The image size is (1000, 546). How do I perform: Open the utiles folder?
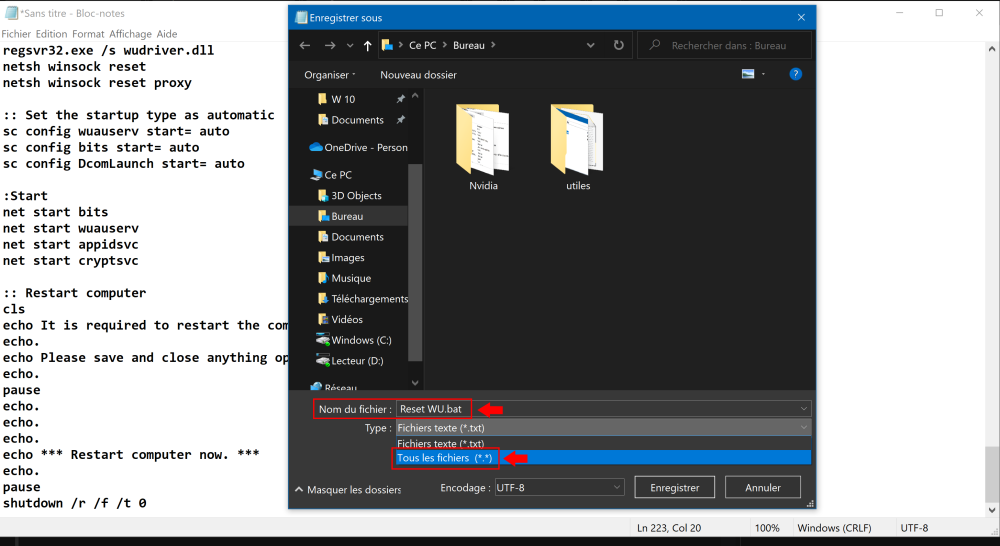pyautogui.click(x=578, y=146)
